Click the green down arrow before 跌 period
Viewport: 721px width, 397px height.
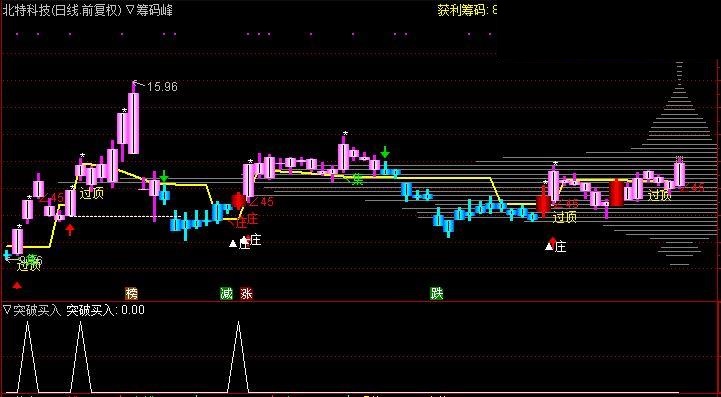coord(385,152)
